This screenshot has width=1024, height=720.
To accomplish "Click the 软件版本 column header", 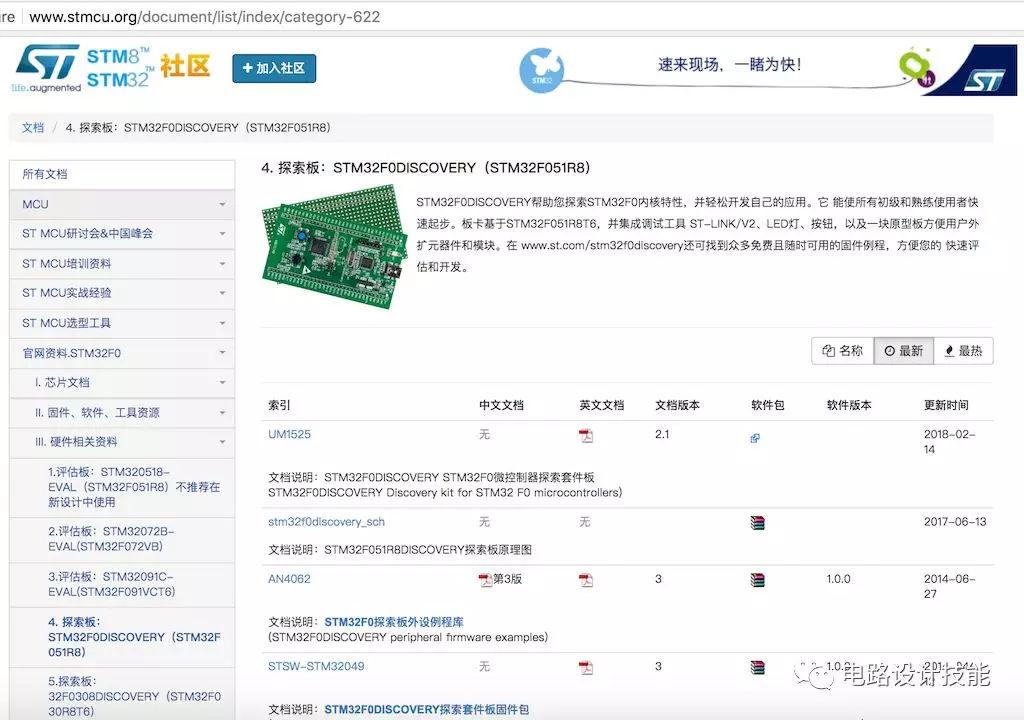I will pos(849,406).
